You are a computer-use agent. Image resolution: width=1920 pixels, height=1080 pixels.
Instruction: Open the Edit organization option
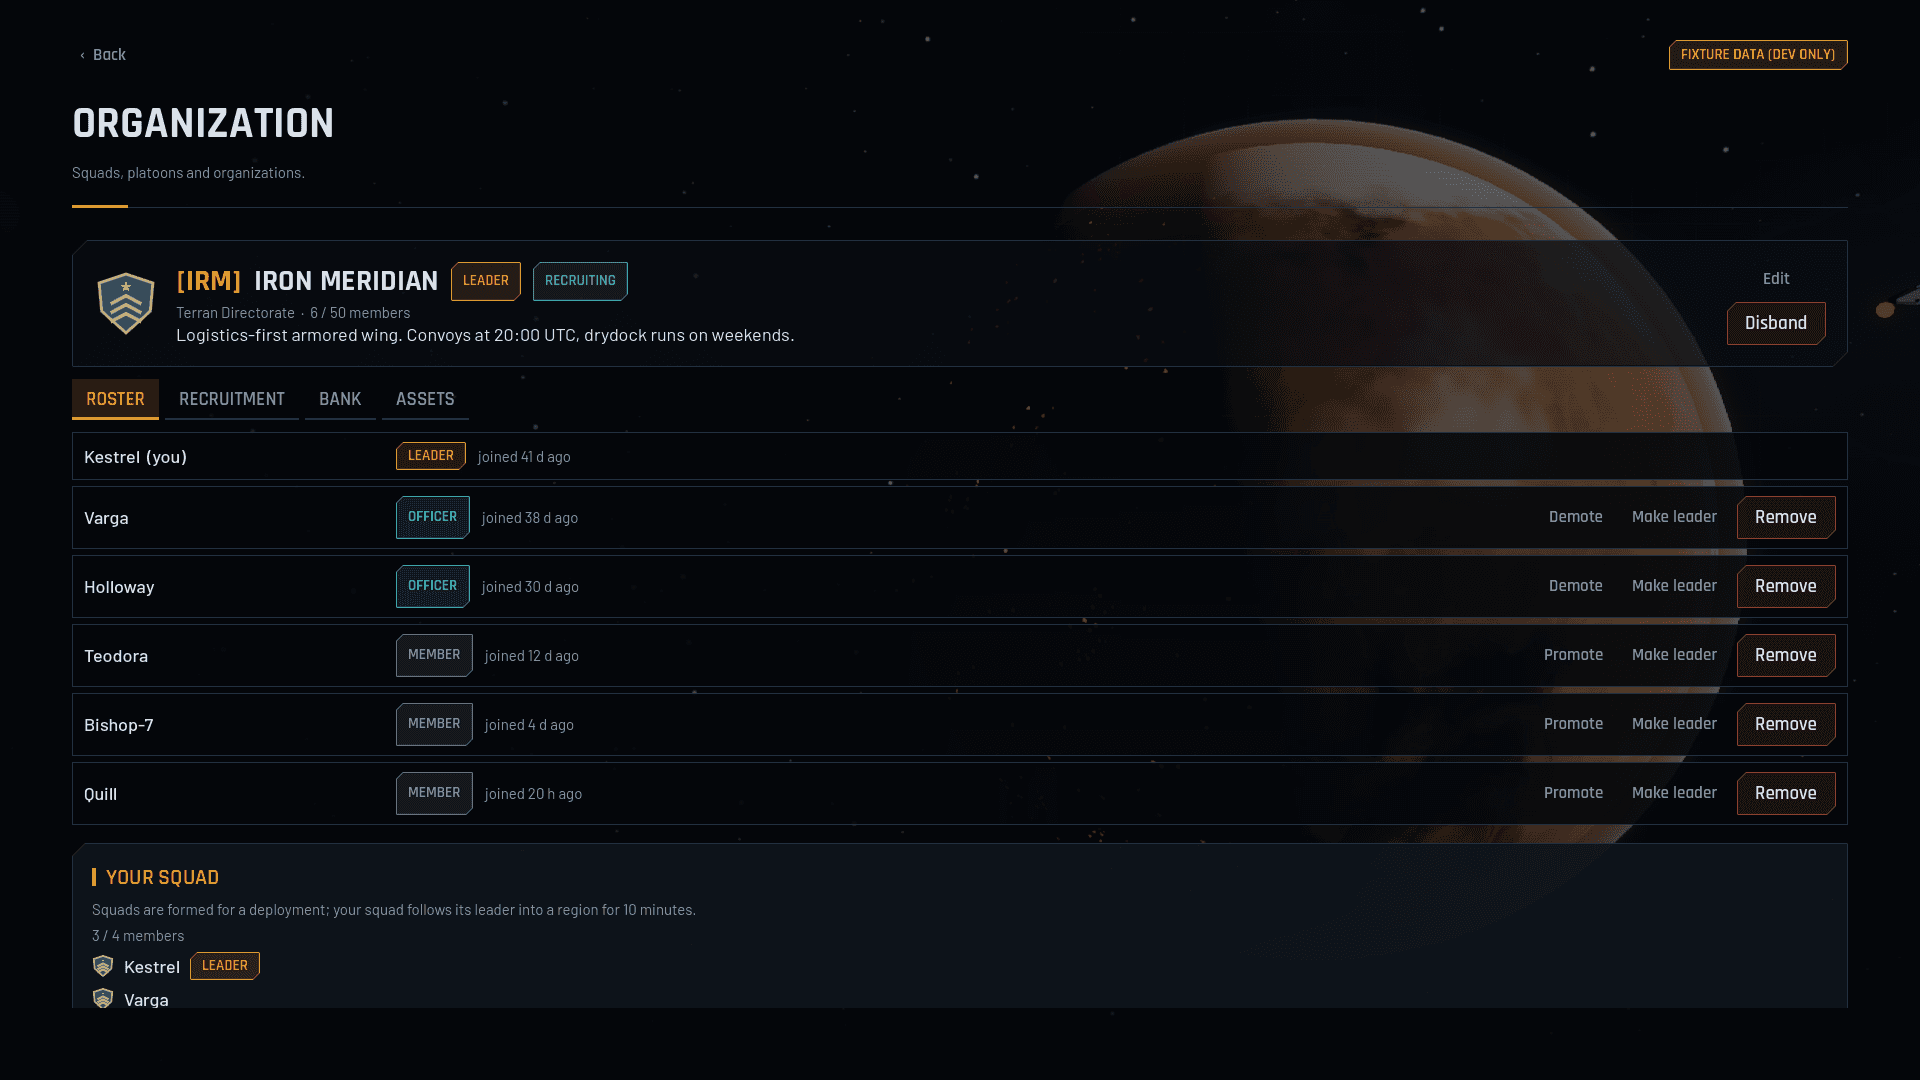pos(1776,279)
